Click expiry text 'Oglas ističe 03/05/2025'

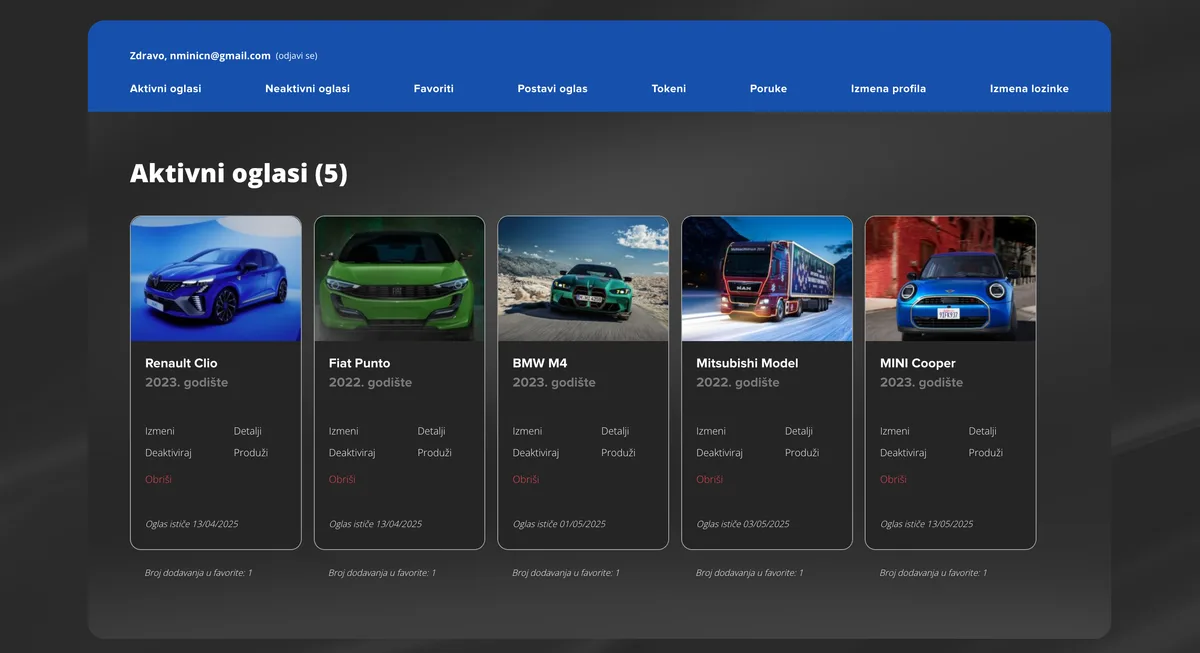point(743,524)
